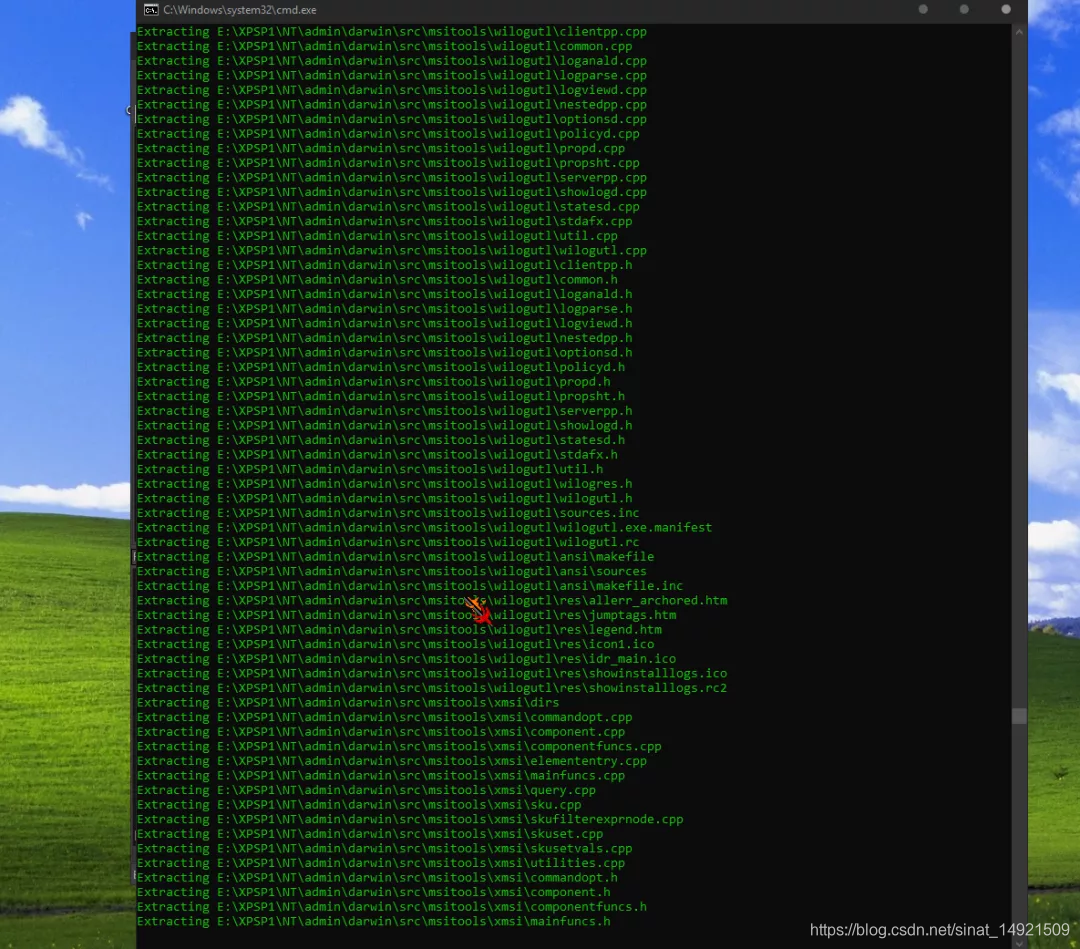Click the line ending in xmsi\skusetvals.cpp
This screenshot has height=949, width=1080.
[x=384, y=848]
